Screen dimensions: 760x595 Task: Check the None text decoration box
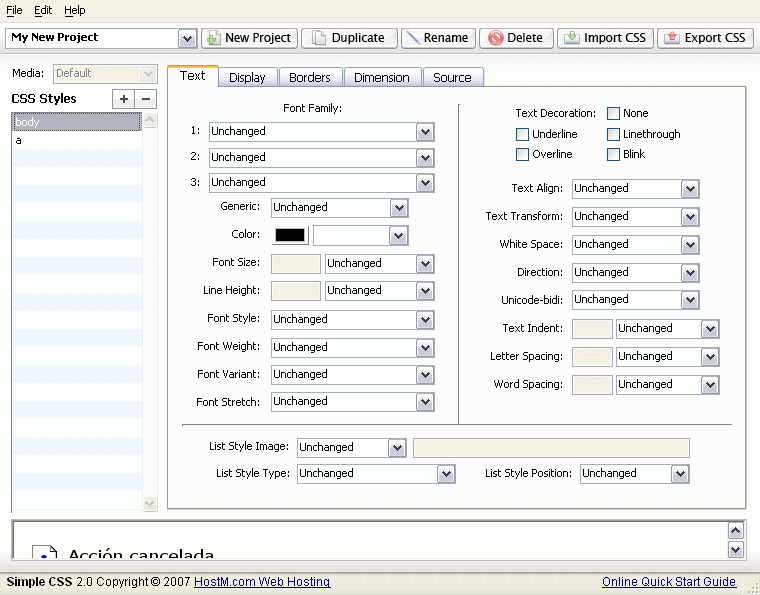[613, 113]
